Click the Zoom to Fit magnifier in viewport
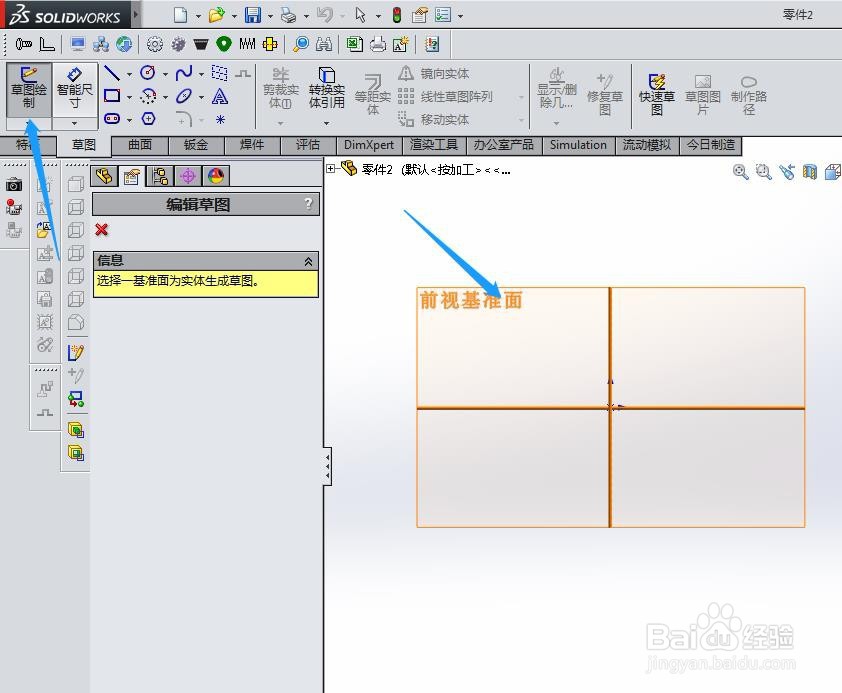The width and height of the screenshot is (842, 693). (741, 171)
